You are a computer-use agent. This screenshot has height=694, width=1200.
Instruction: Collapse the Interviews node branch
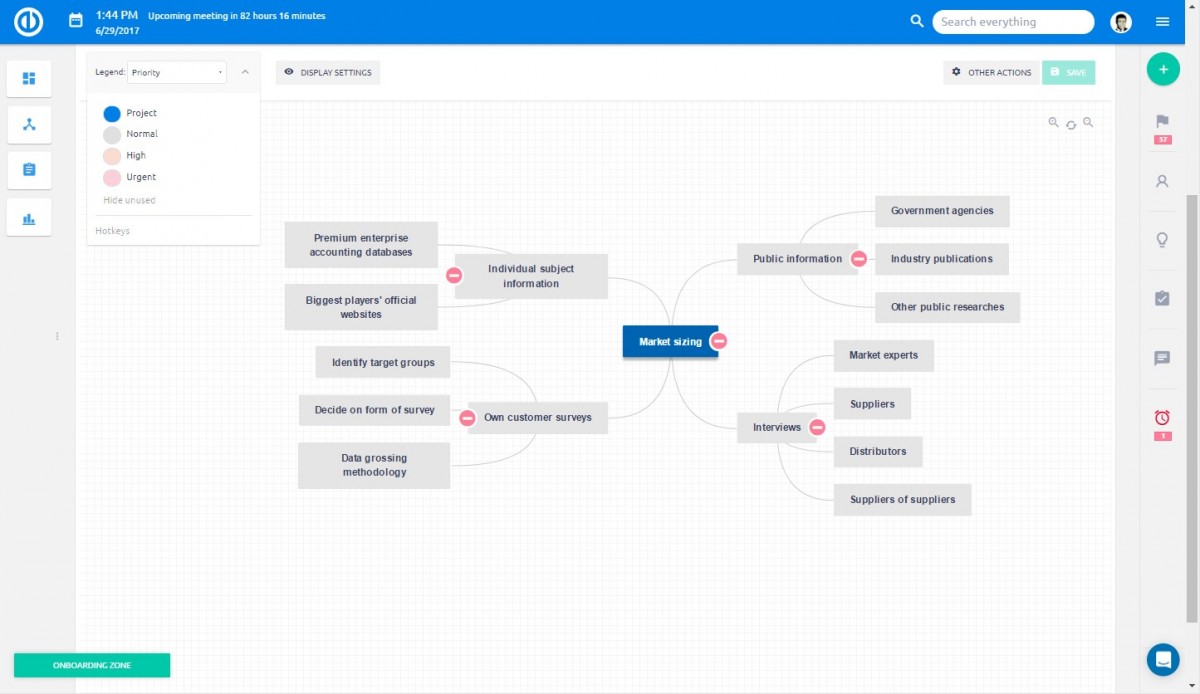(817, 427)
